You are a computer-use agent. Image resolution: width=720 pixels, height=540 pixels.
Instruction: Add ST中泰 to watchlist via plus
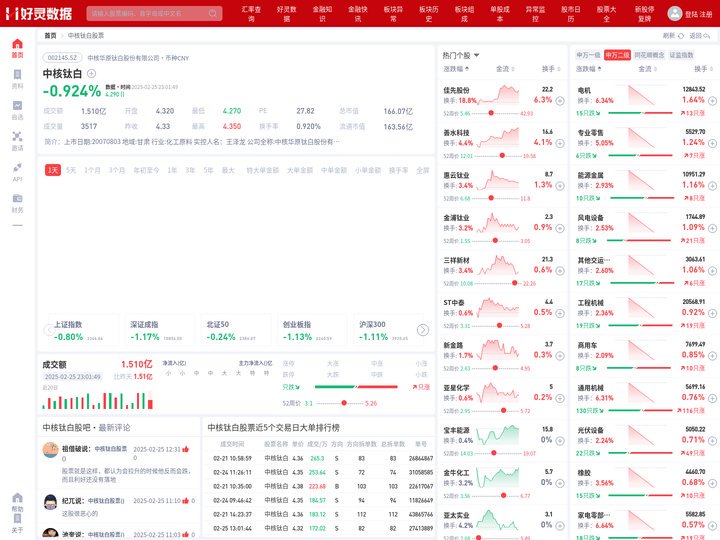tap(560, 313)
